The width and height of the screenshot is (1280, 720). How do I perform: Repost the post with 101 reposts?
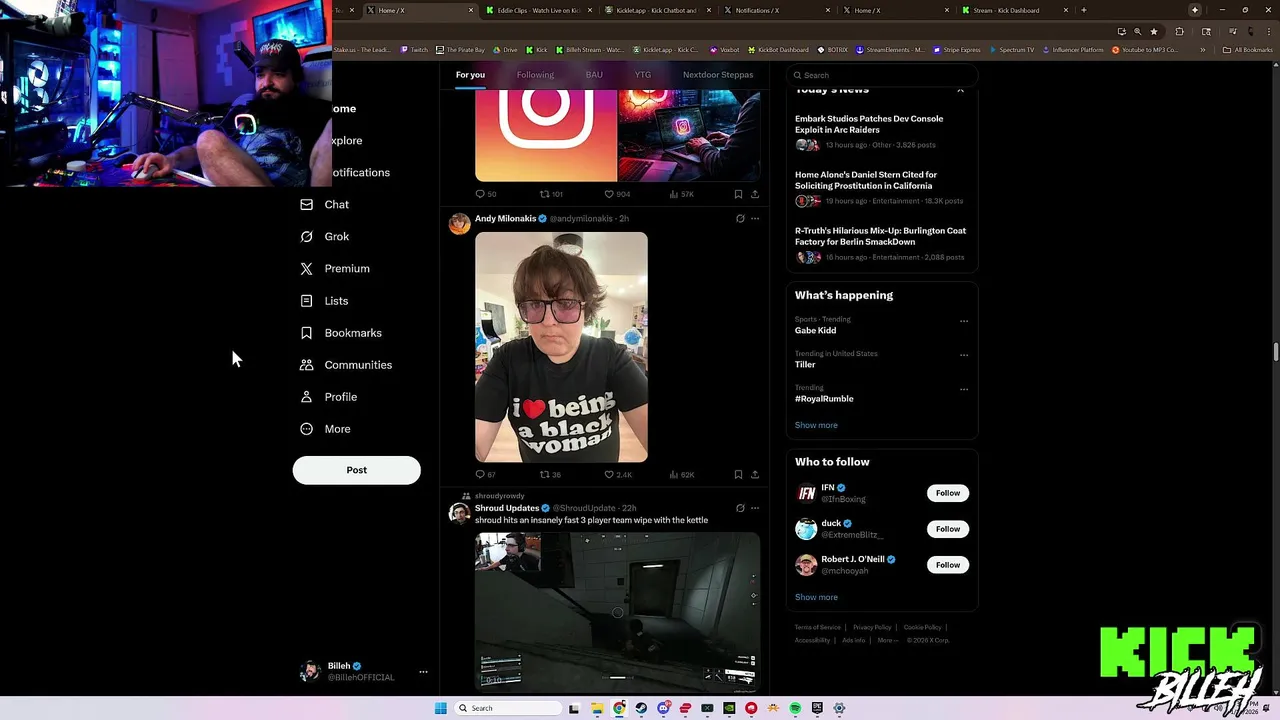click(551, 194)
